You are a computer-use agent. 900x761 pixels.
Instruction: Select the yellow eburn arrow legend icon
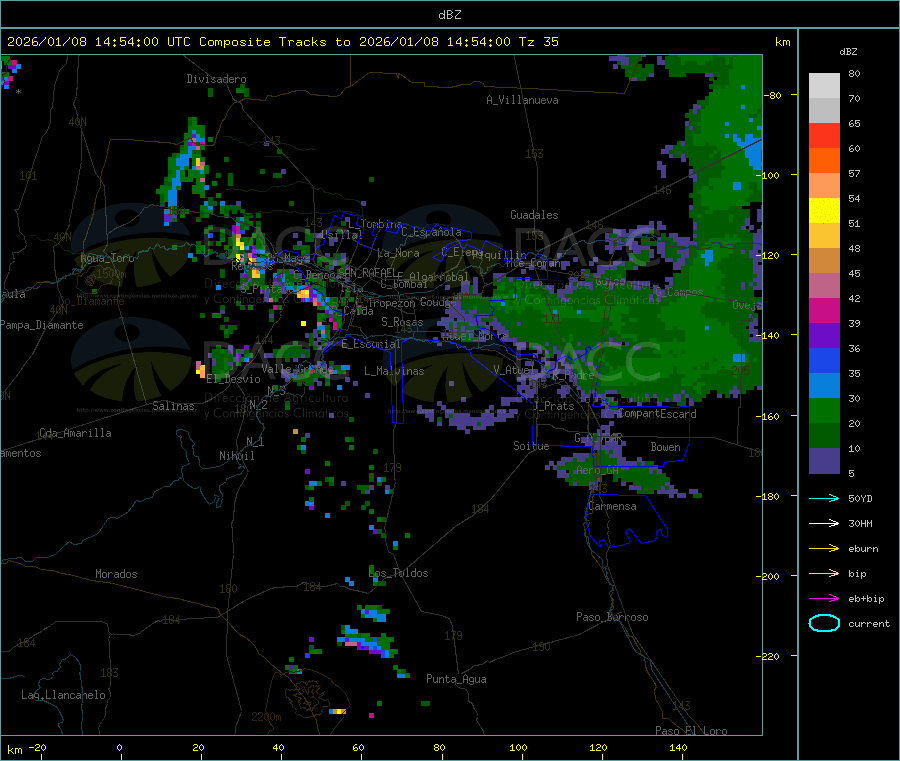(824, 548)
